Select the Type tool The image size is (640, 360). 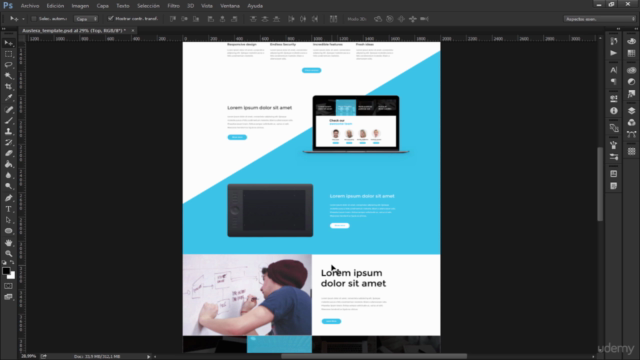(x=8, y=209)
